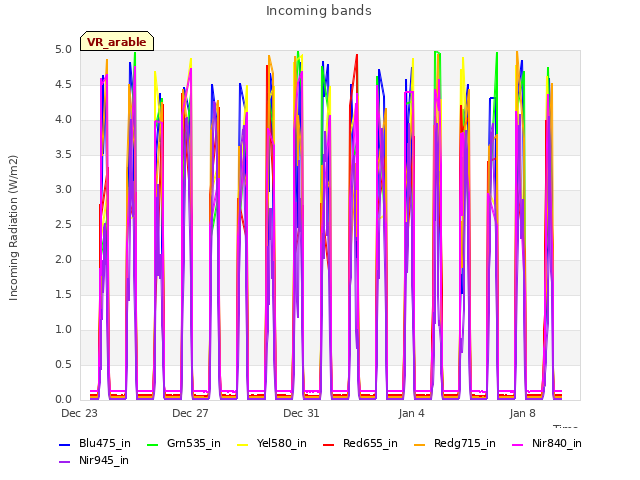Click the 2.0 y-axis tick label

[64, 260]
